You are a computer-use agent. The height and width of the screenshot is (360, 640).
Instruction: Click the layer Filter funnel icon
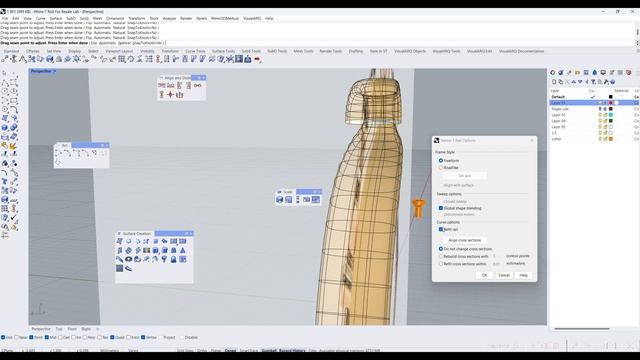tap(593, 82)
